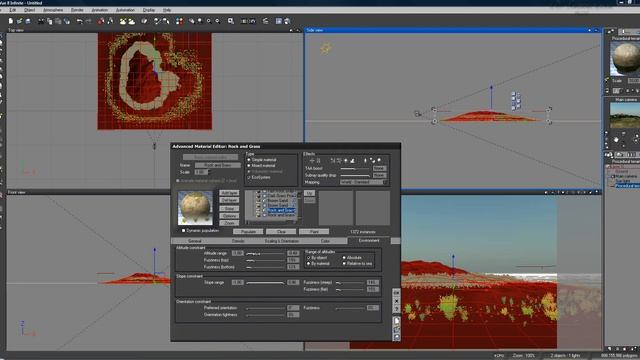Adjust the TAA boost slider

coord(355,169)
